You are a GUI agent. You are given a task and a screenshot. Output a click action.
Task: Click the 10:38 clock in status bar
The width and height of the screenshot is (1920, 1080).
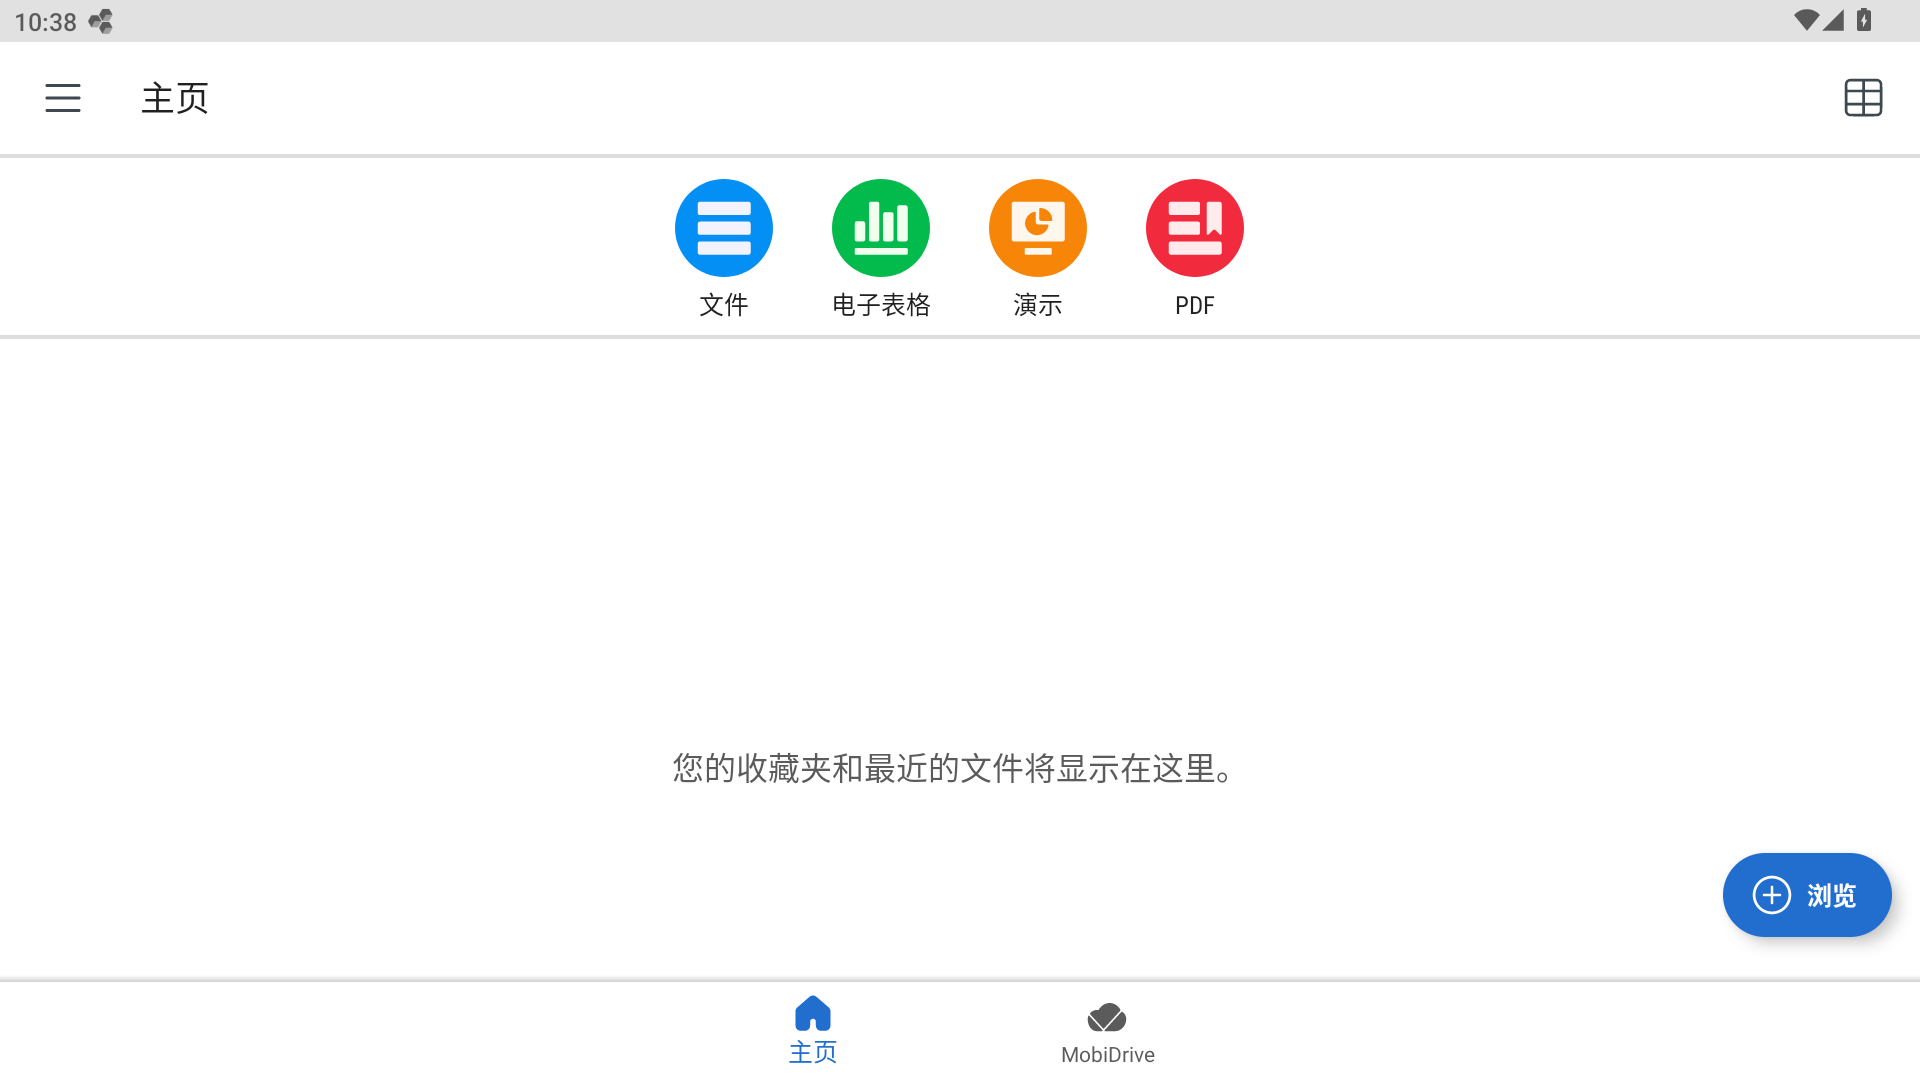click(46, 22)
